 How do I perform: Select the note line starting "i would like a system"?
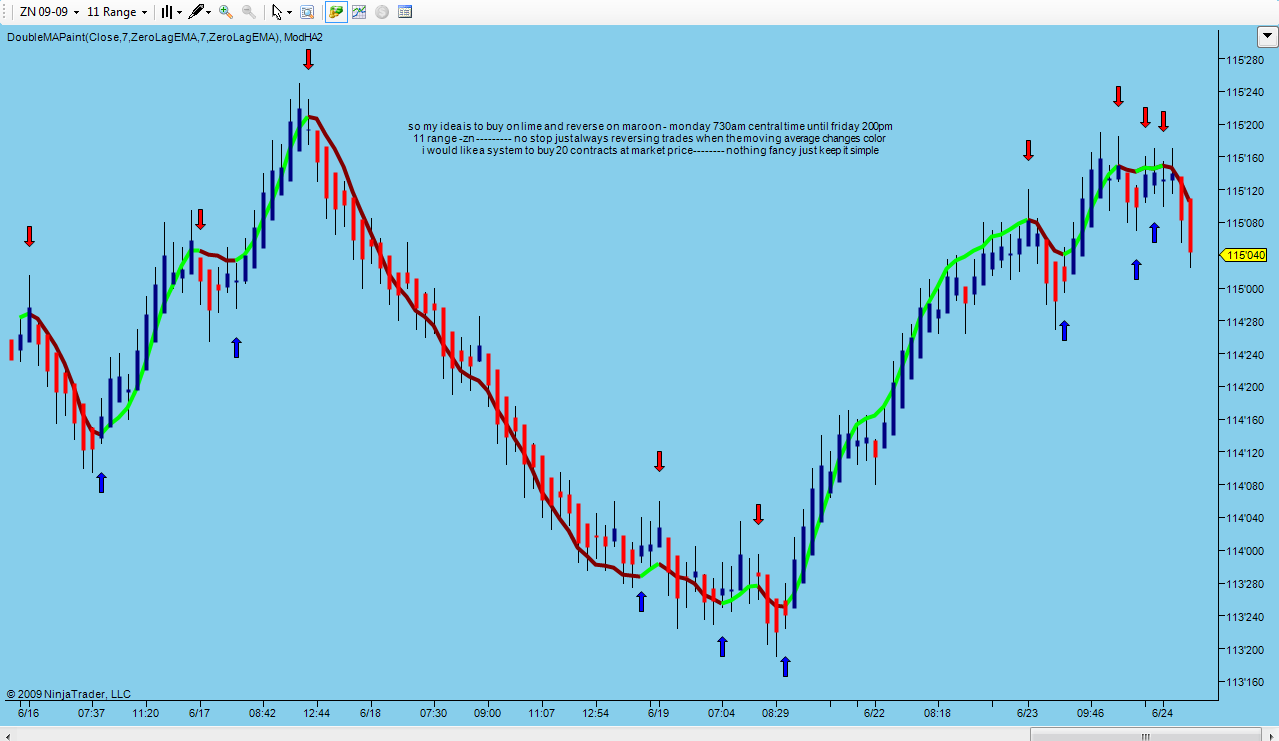650,150
